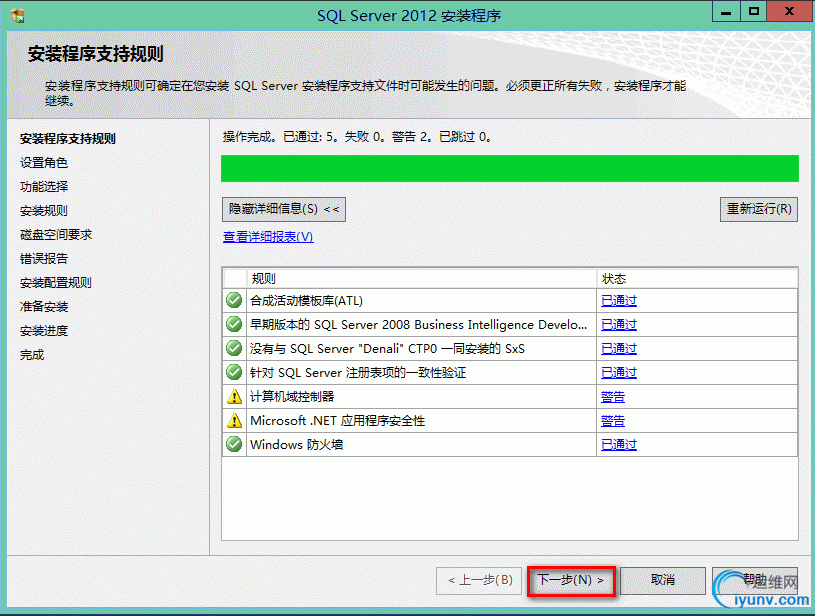The image size is (815, 616).
Task: Select 完成 step in sidebar
Action: tap(32, 355)
